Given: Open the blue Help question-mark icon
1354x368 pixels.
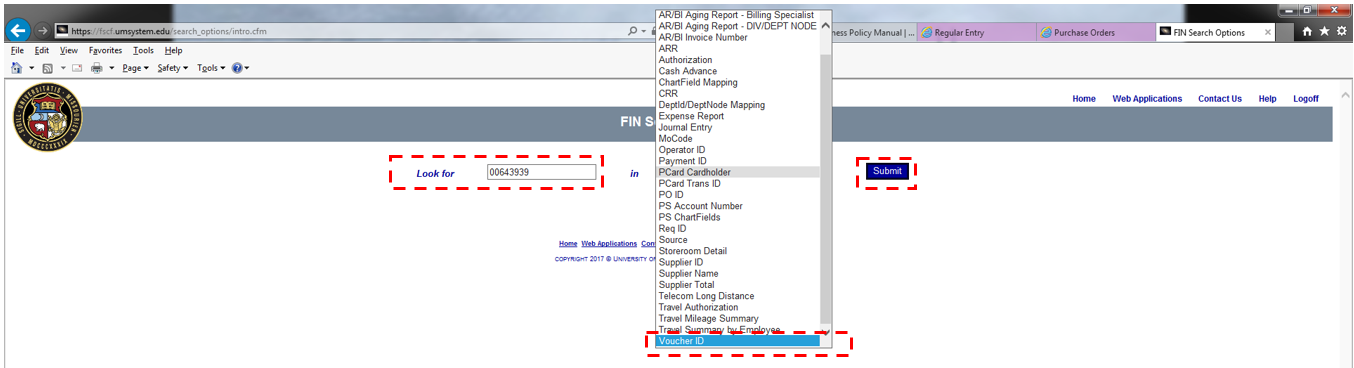Looking at the screenshot, I should tap(237, 68).
